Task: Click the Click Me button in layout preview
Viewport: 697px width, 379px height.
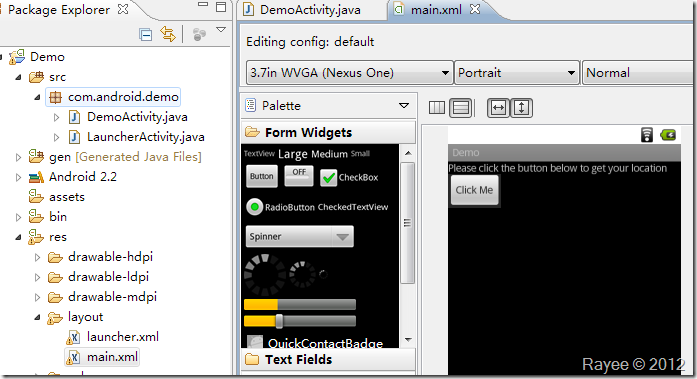Action: (474, 190)
